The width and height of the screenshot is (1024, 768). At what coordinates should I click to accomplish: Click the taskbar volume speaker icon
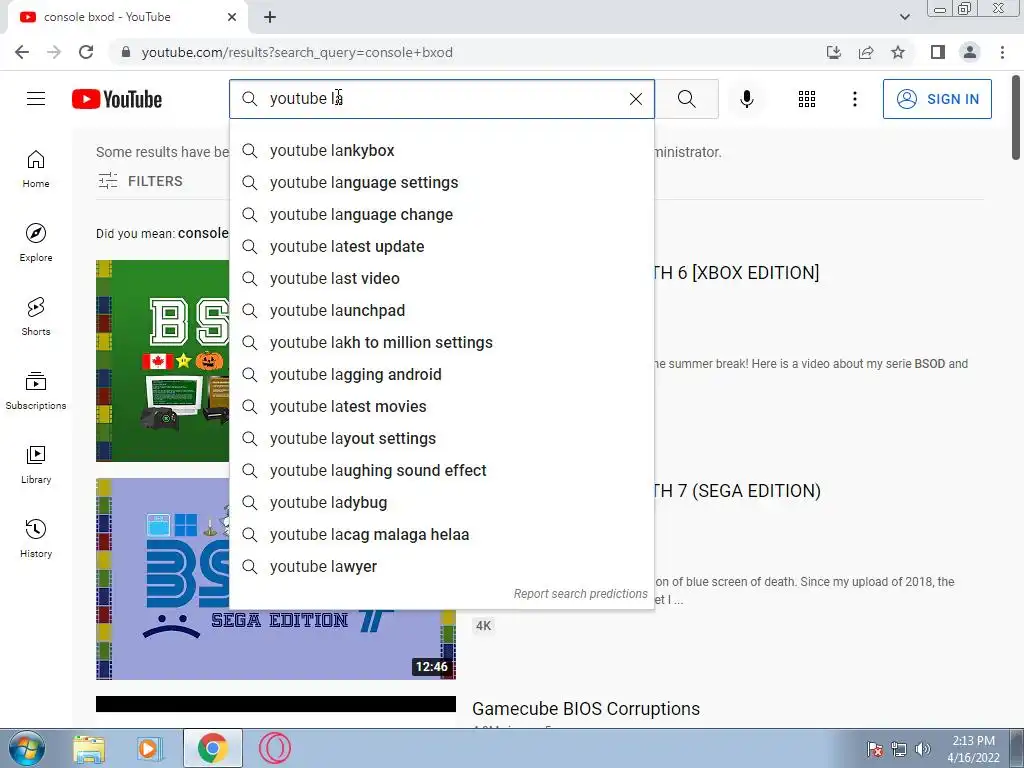(923, 749)
